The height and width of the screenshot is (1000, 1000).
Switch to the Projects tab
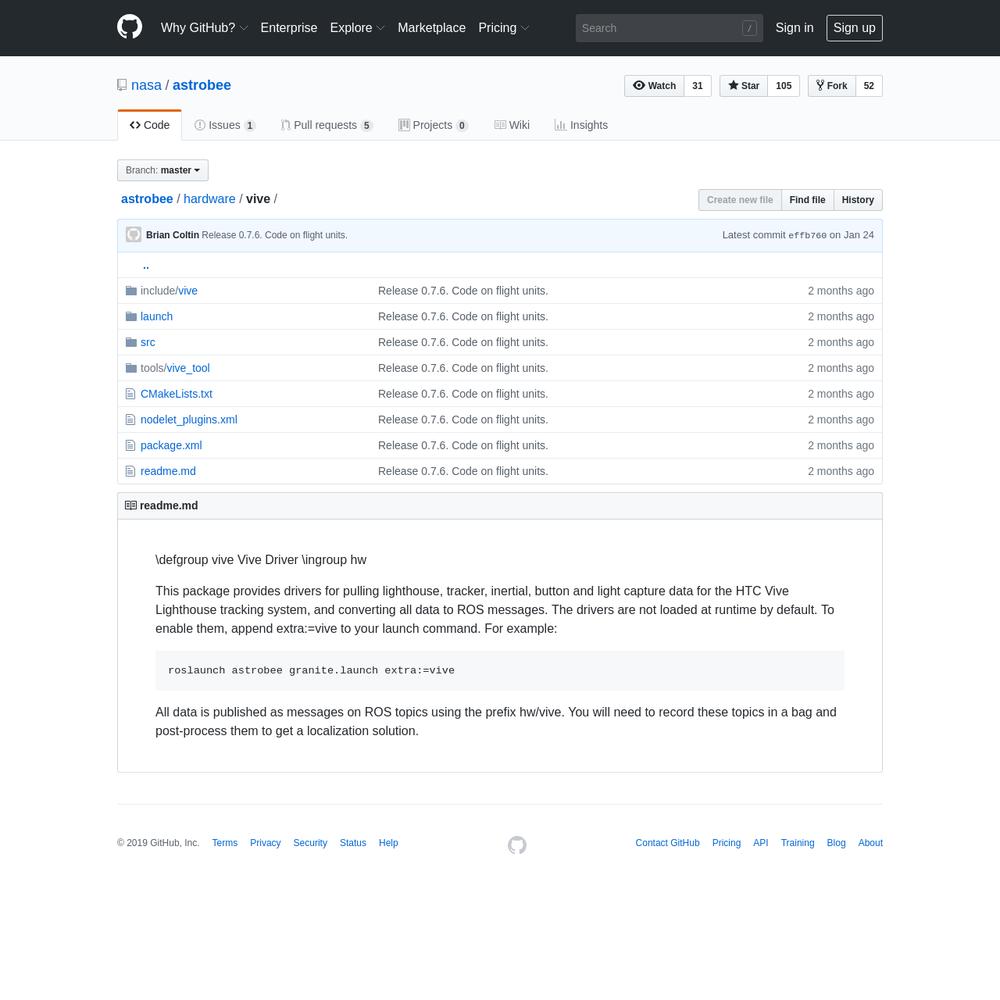click(433, 125)
